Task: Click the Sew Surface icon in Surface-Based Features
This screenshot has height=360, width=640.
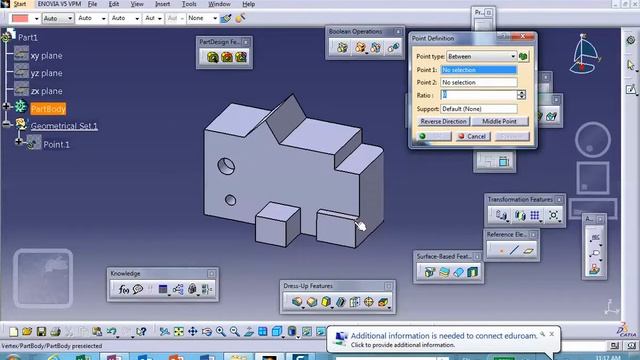Action: [472, 272]
